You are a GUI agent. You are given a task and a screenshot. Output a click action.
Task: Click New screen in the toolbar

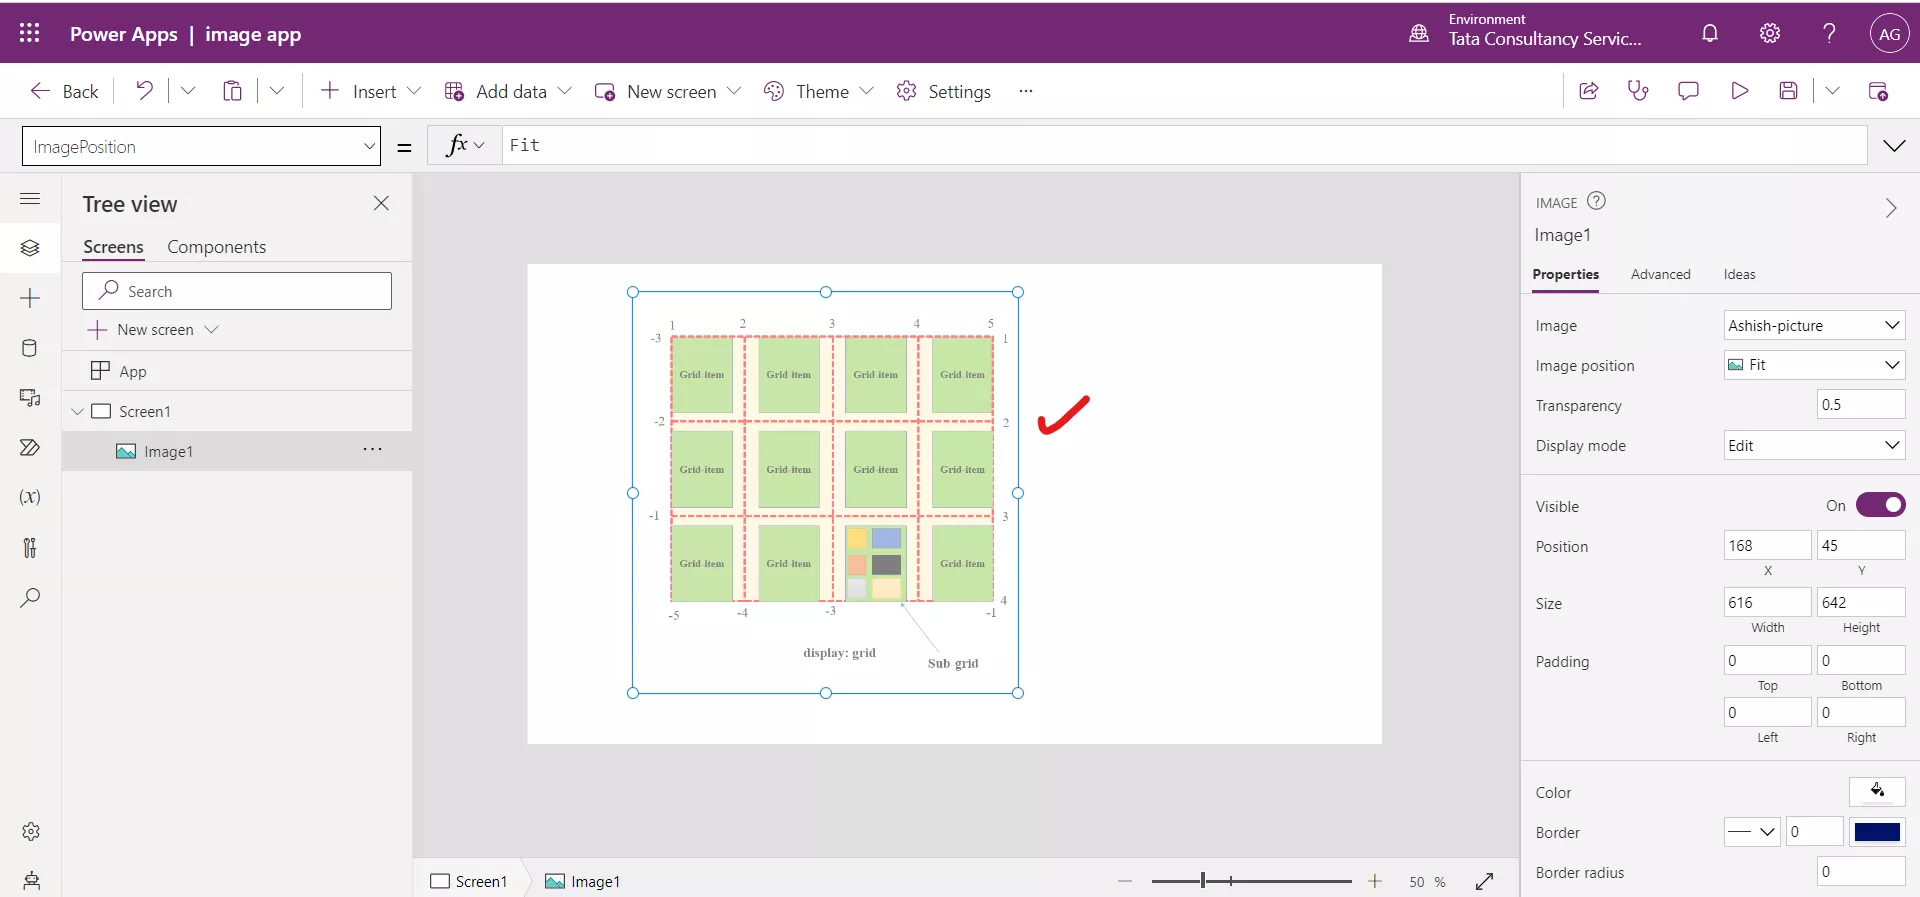point(668,91)
